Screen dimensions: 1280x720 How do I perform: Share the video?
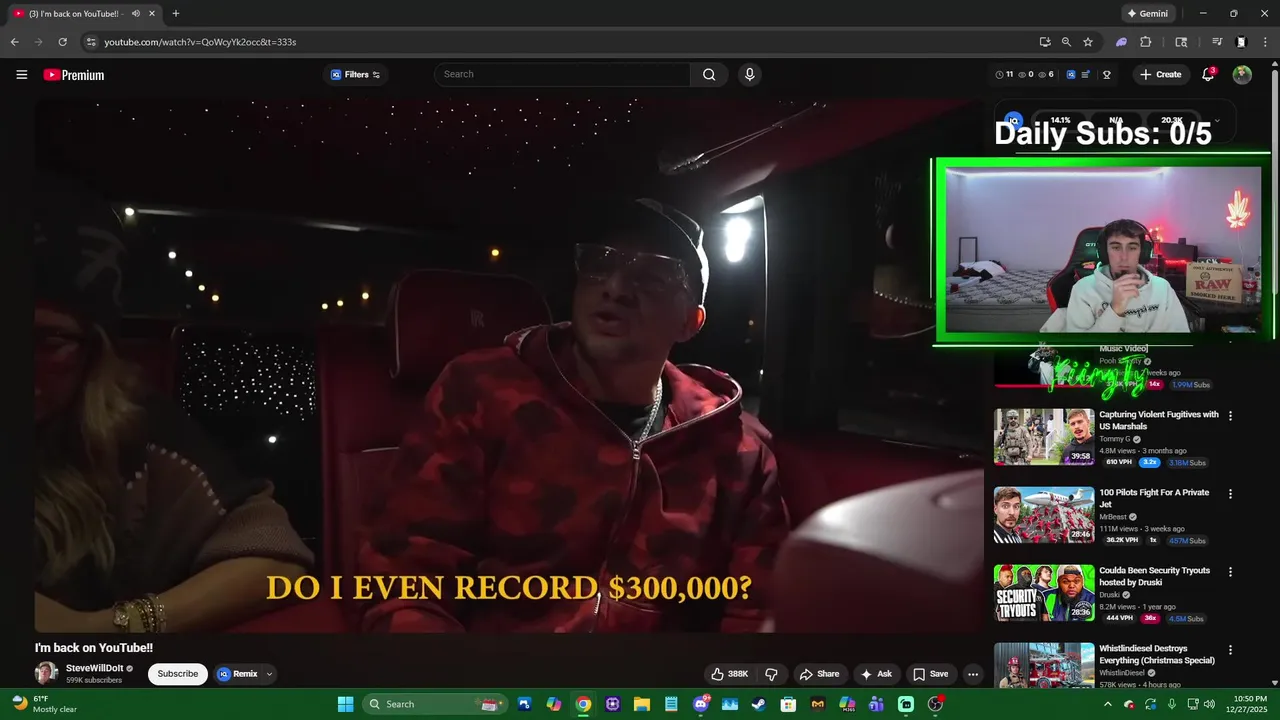820,674
